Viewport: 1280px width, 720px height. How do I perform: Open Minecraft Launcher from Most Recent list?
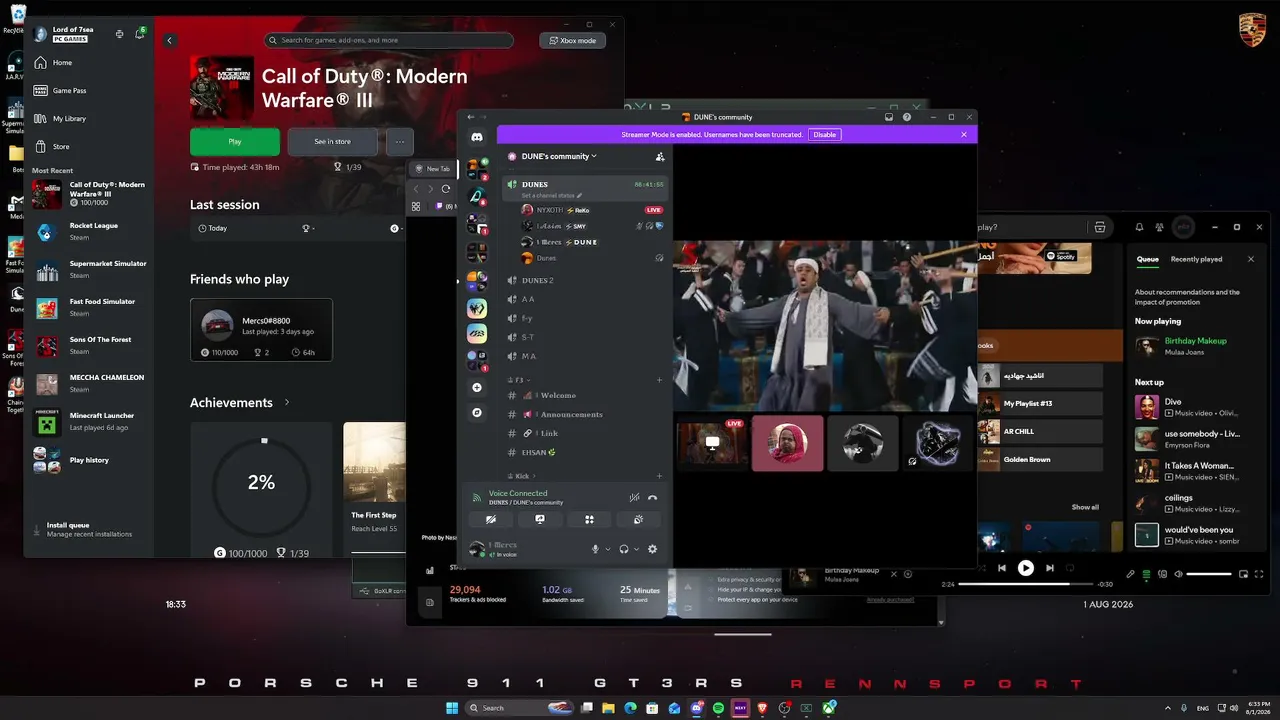pyautogui.click(x=88, y=421)
